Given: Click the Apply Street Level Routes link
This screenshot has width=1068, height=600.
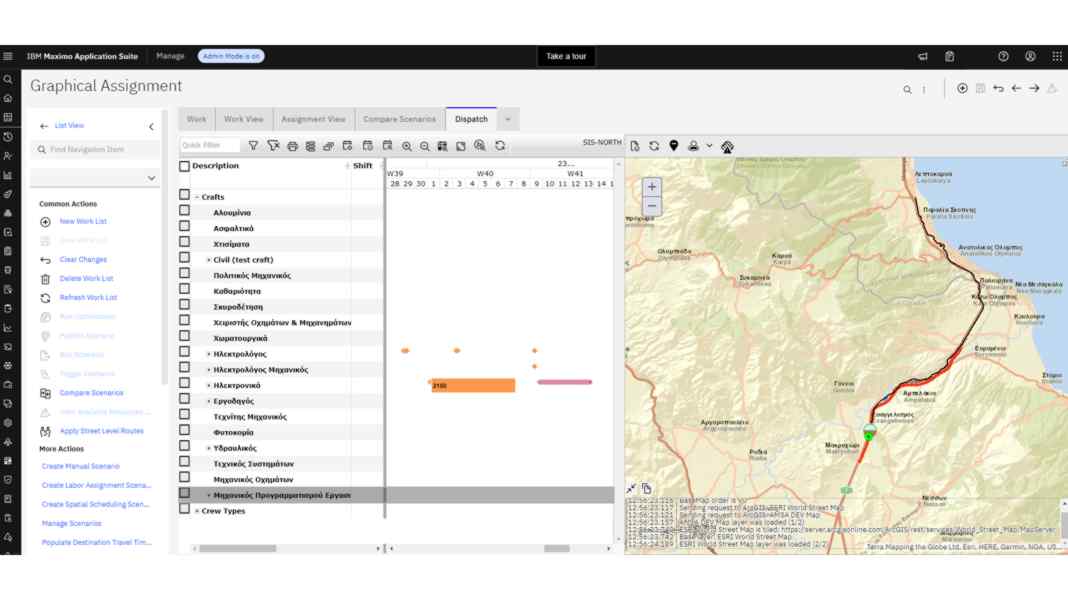Looking at the screenshot, I should [x=101, y=431].
